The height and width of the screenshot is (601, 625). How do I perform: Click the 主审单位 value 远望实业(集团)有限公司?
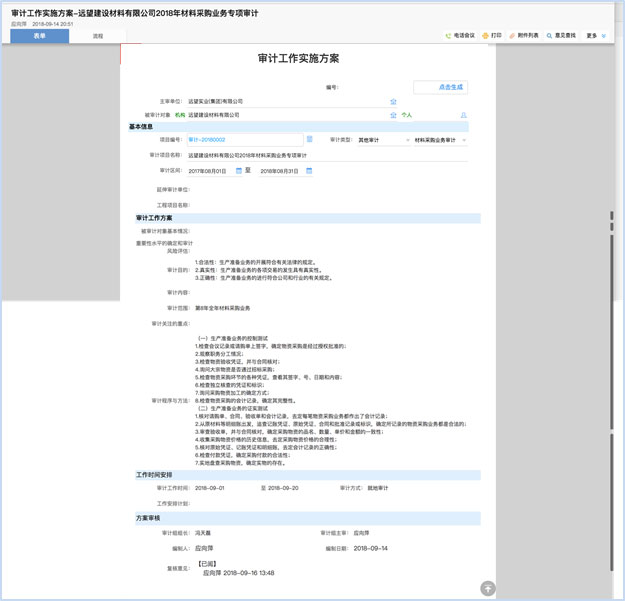click(x=215, y=101)
